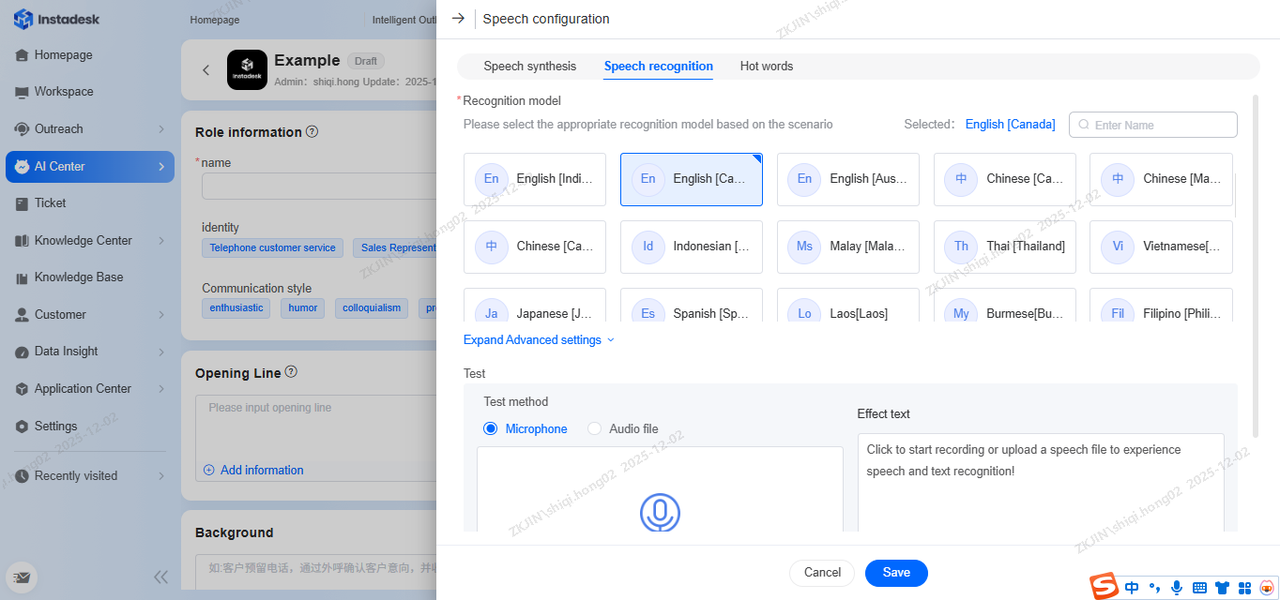Open the Hot words tab
The width and height of the screenshot is (1280, 600).
pos(766,66)
